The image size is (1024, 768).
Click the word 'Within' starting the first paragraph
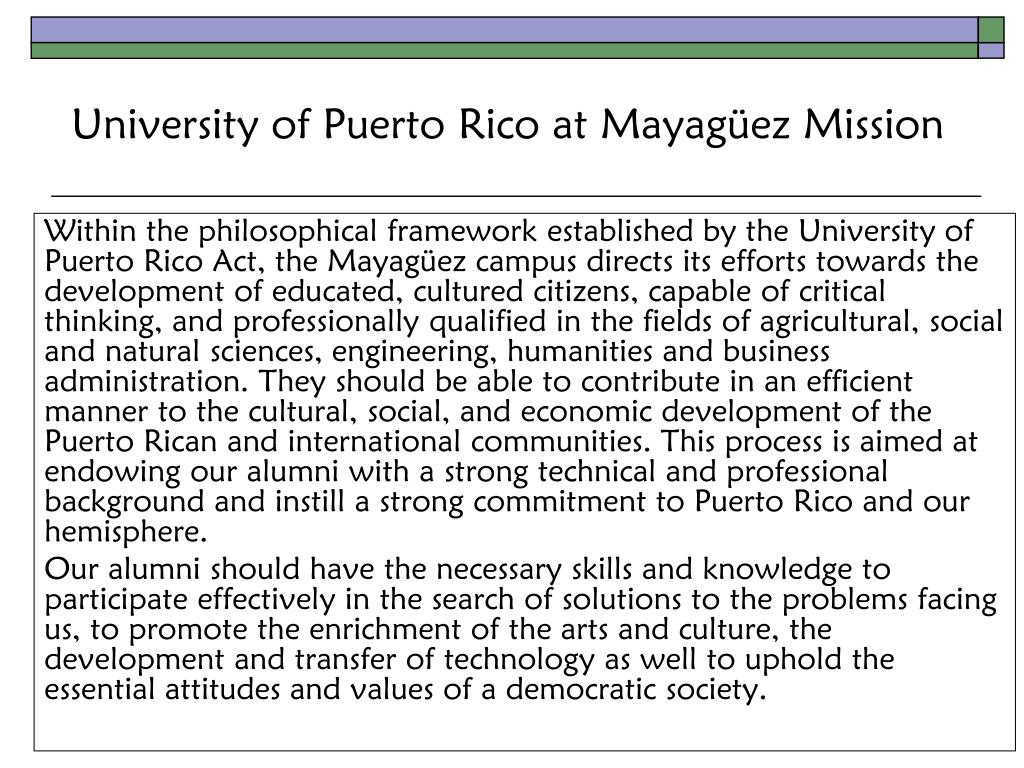pos(90,231)
